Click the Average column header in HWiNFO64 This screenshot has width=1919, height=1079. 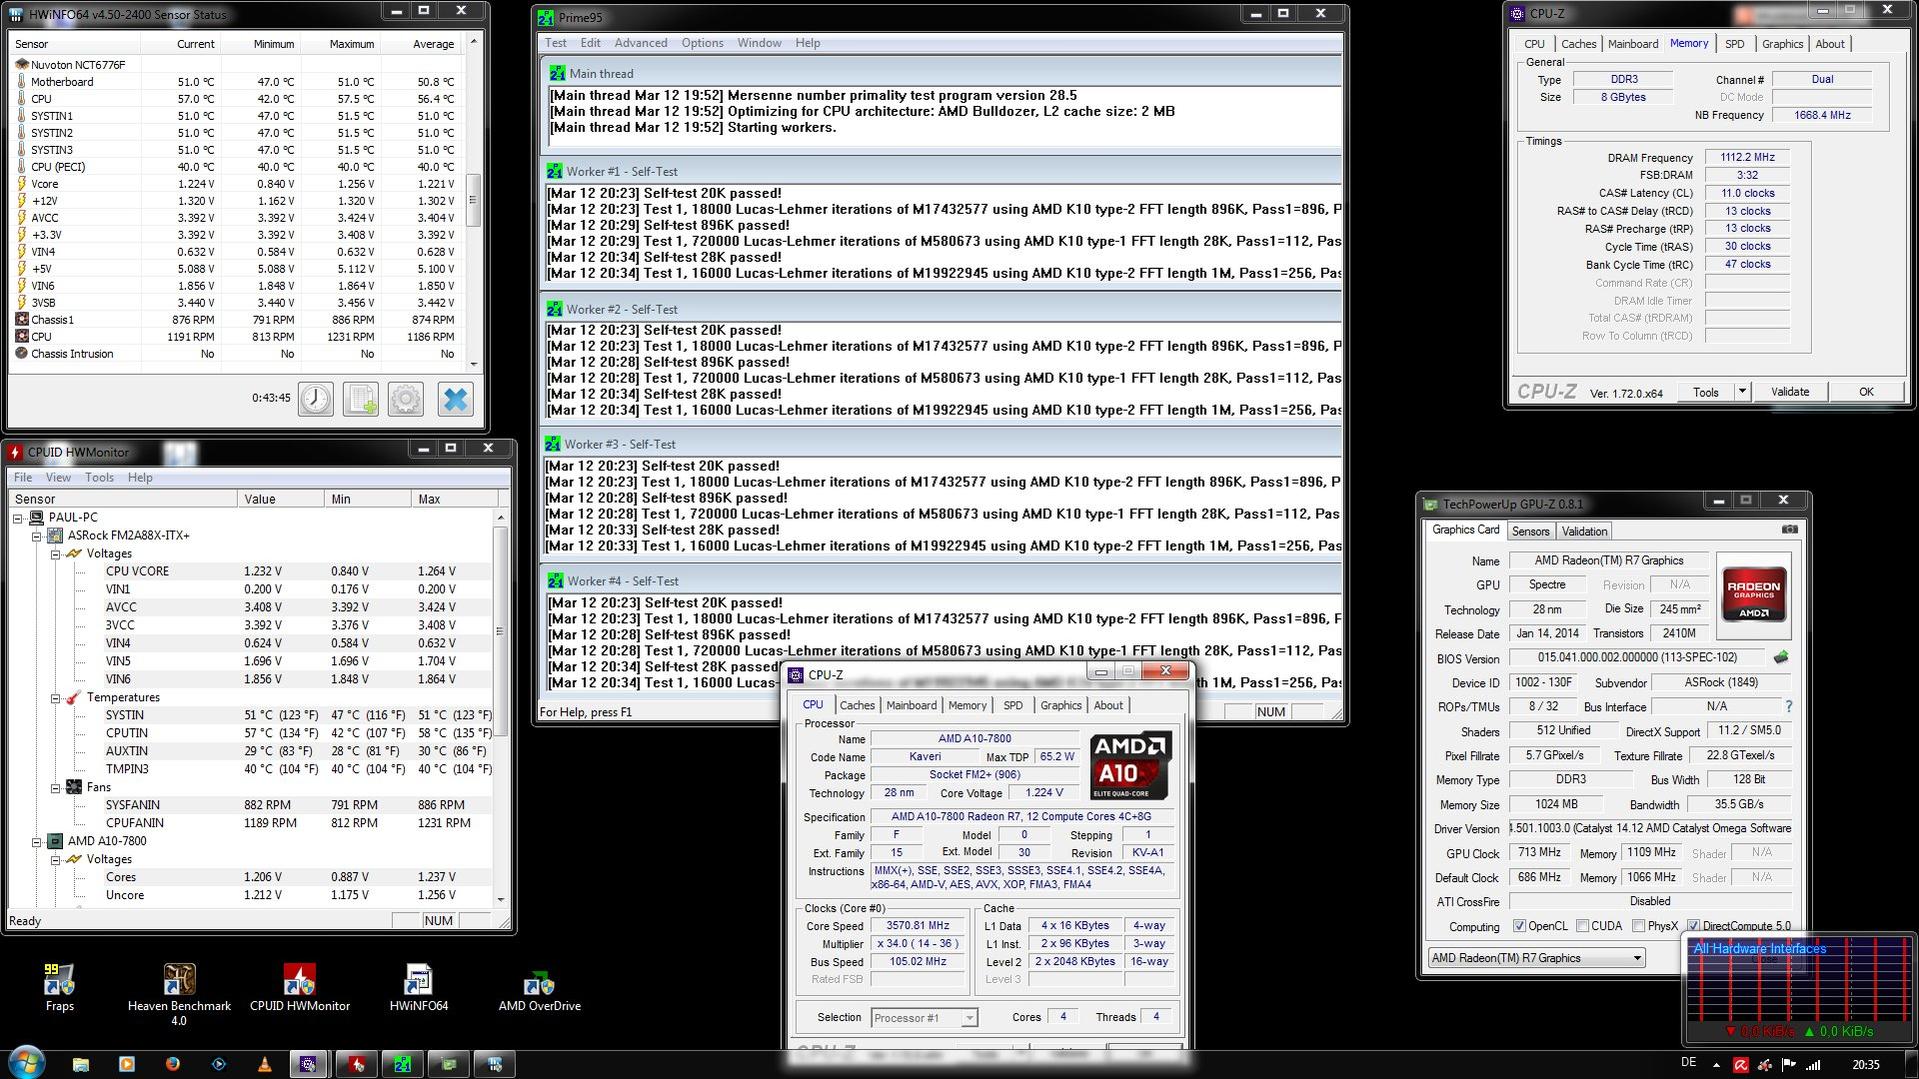(x=420, y=44)
